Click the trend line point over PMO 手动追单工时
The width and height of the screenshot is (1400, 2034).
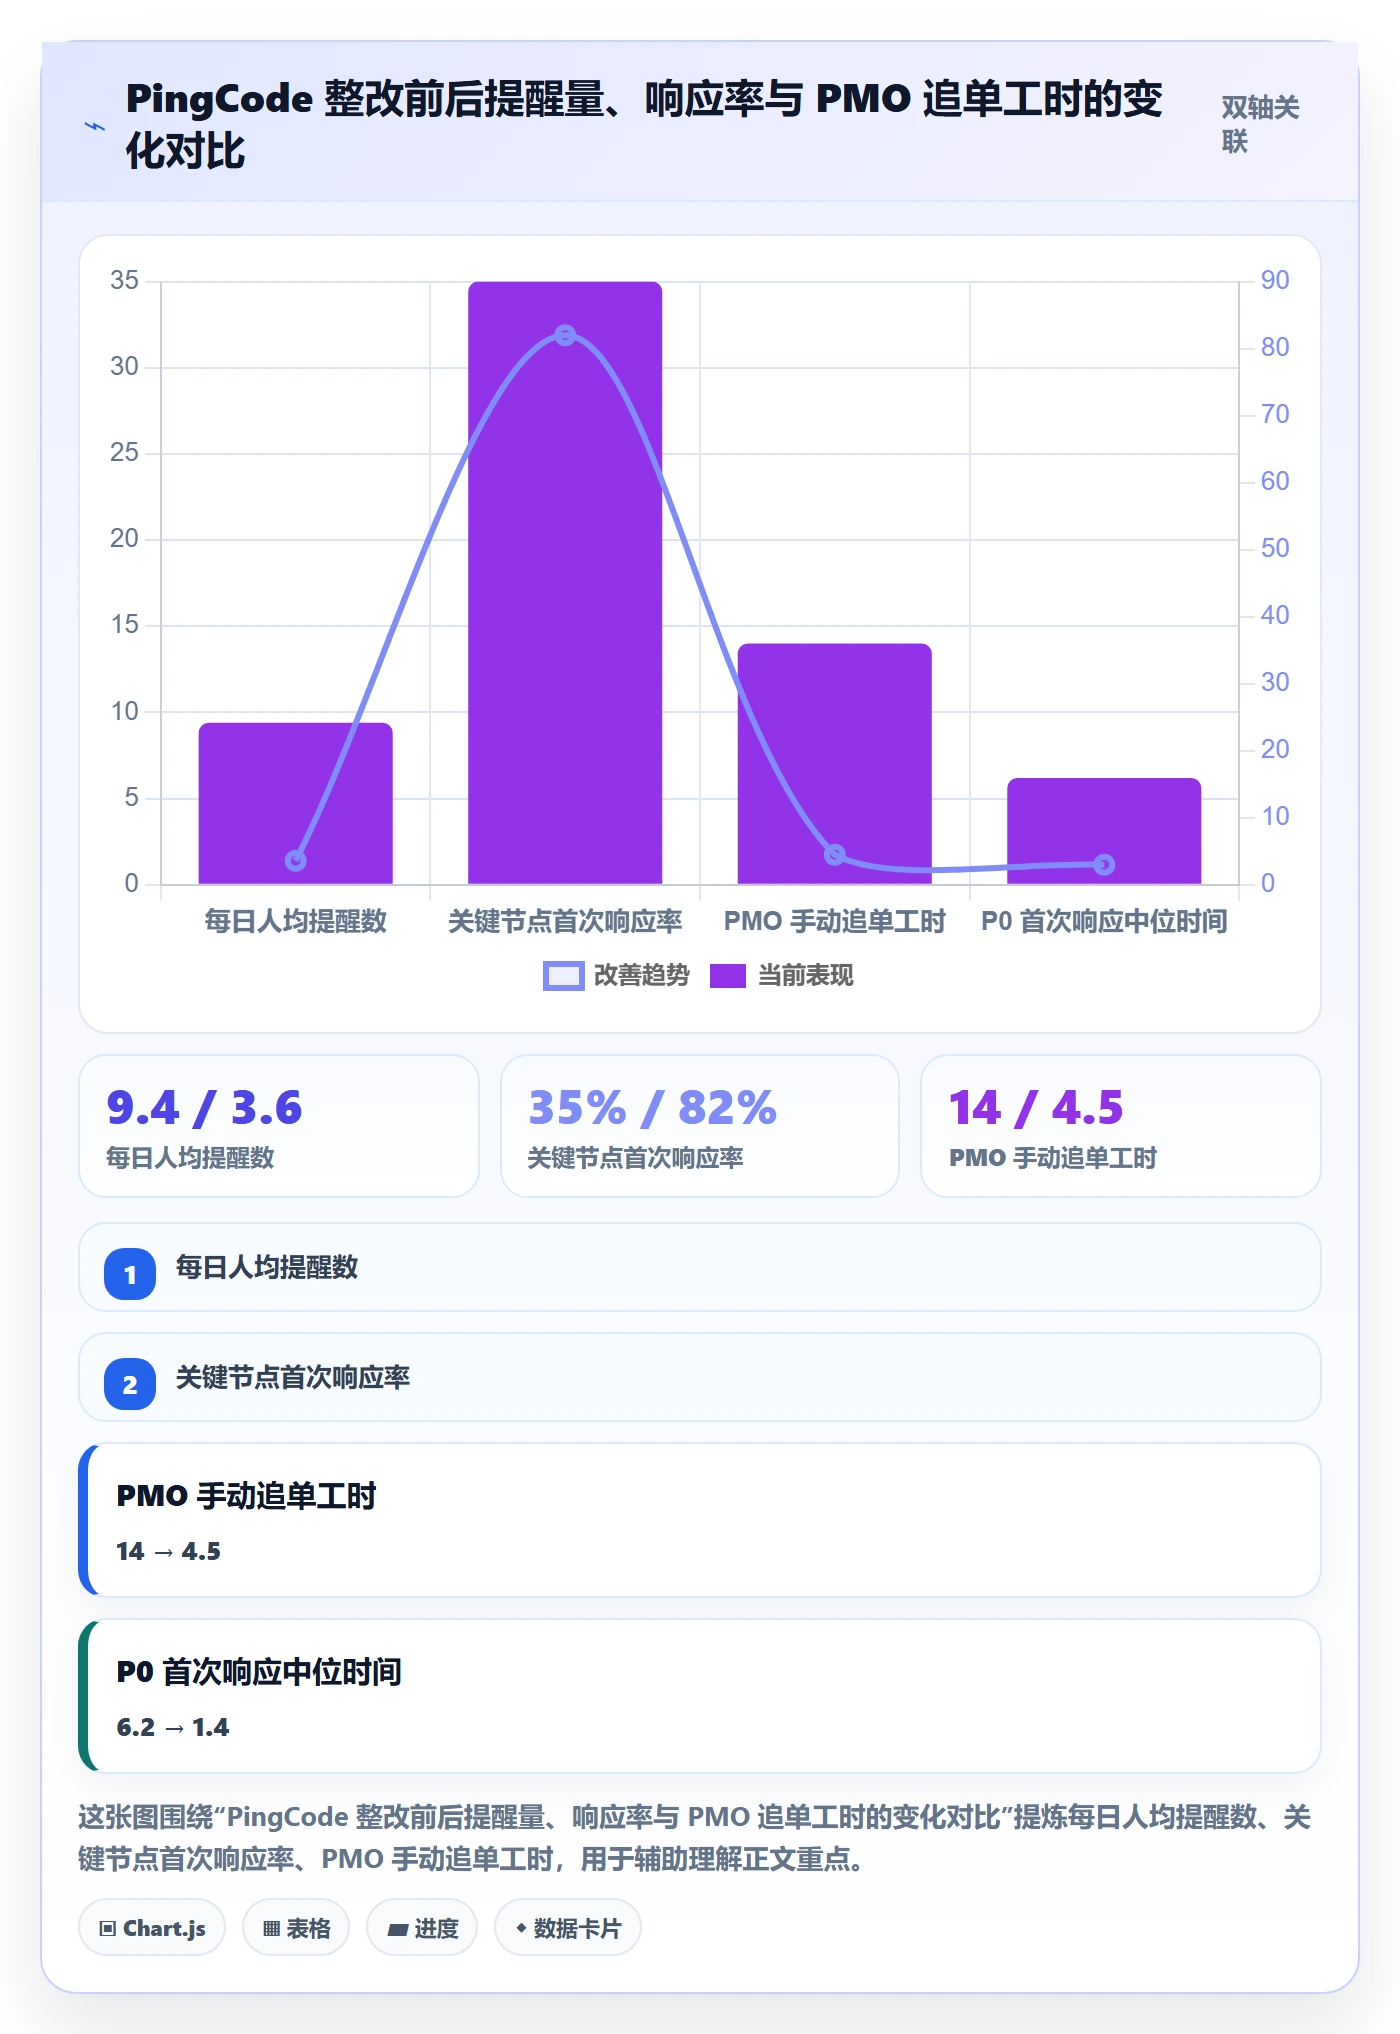[835, 854]
